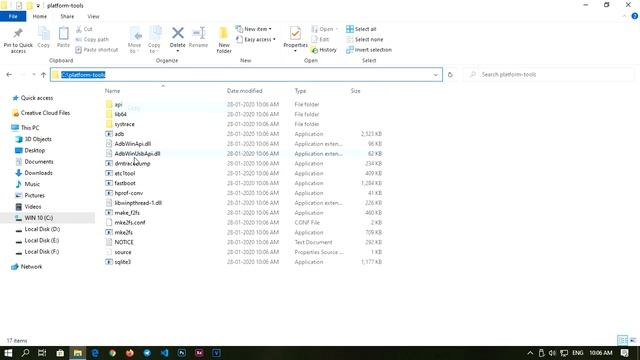Click Select none in ribbon
The image size is (640, 360).
365,39
